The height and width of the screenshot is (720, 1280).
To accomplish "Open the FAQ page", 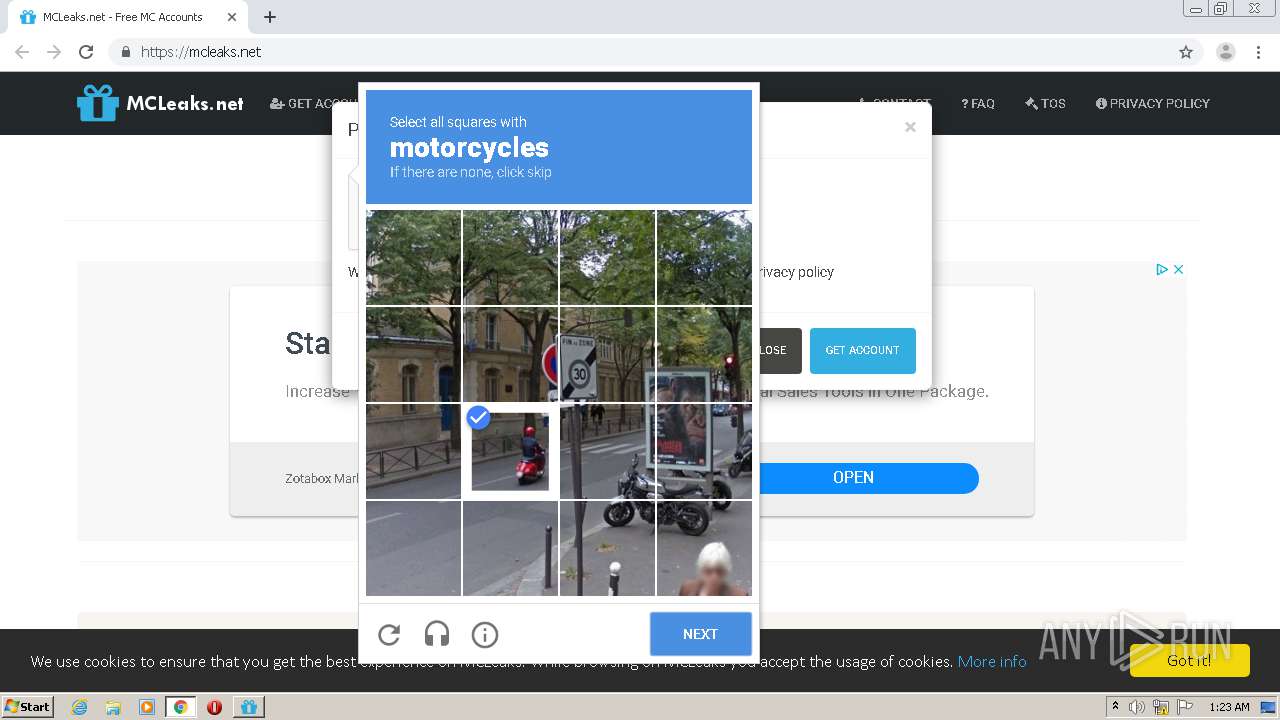I will tap(978, 103).
